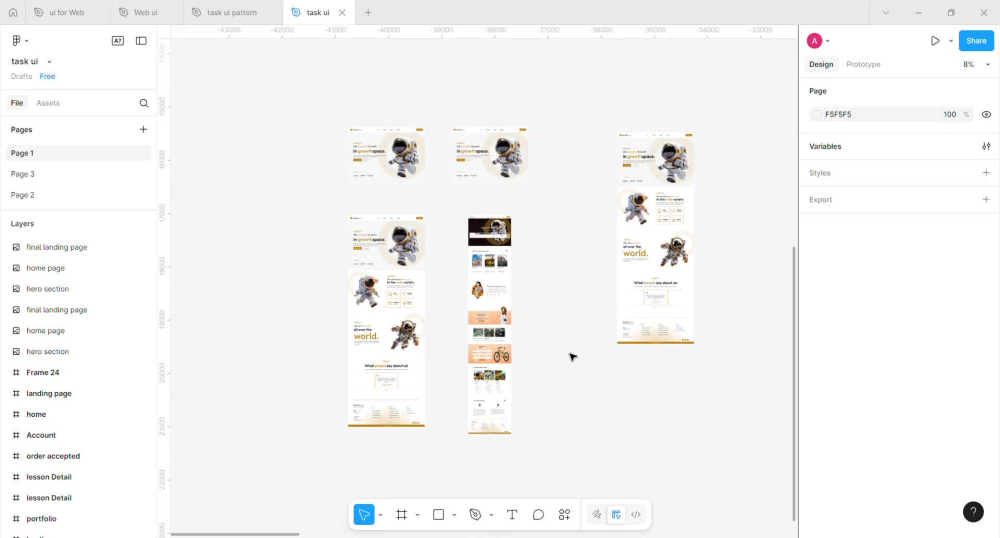1000x538 pixels.
Task: Toggle page background visibility eye
Action: 986,115
